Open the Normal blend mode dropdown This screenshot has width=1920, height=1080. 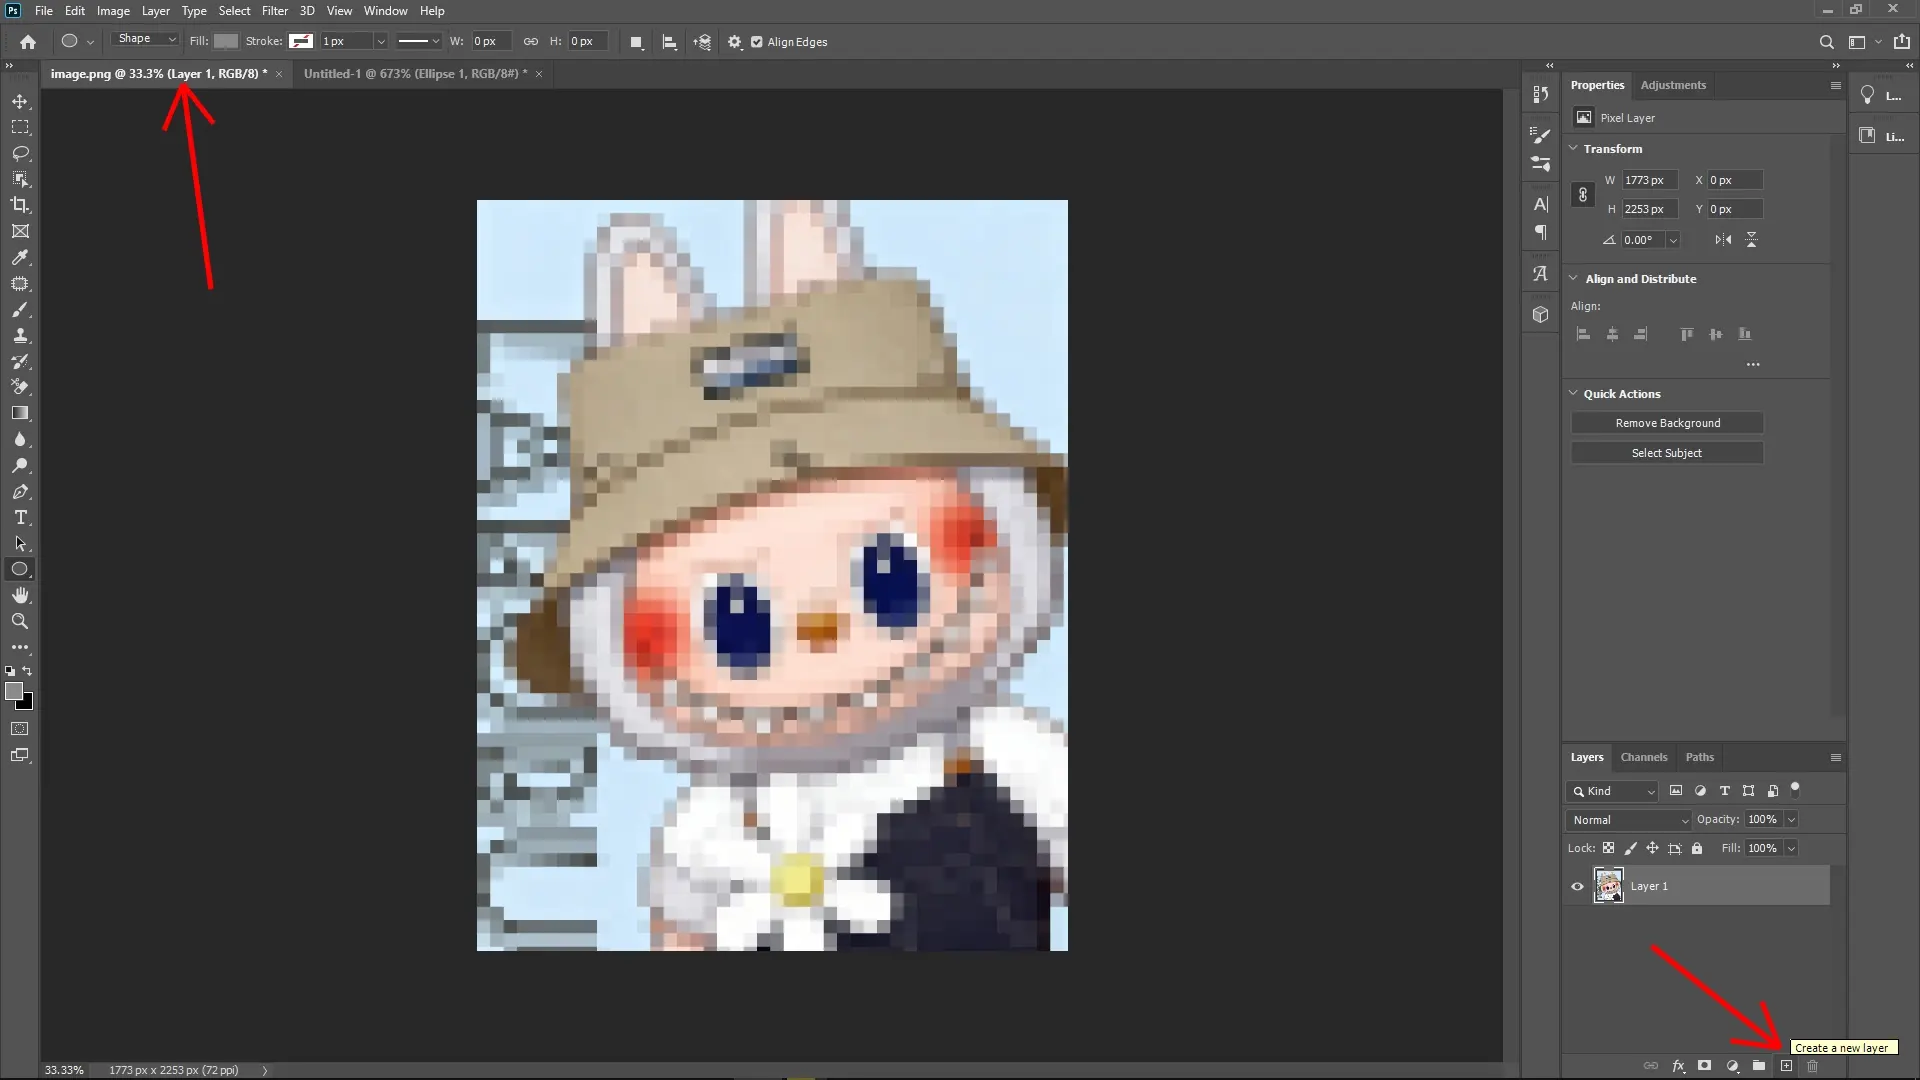1627,819
